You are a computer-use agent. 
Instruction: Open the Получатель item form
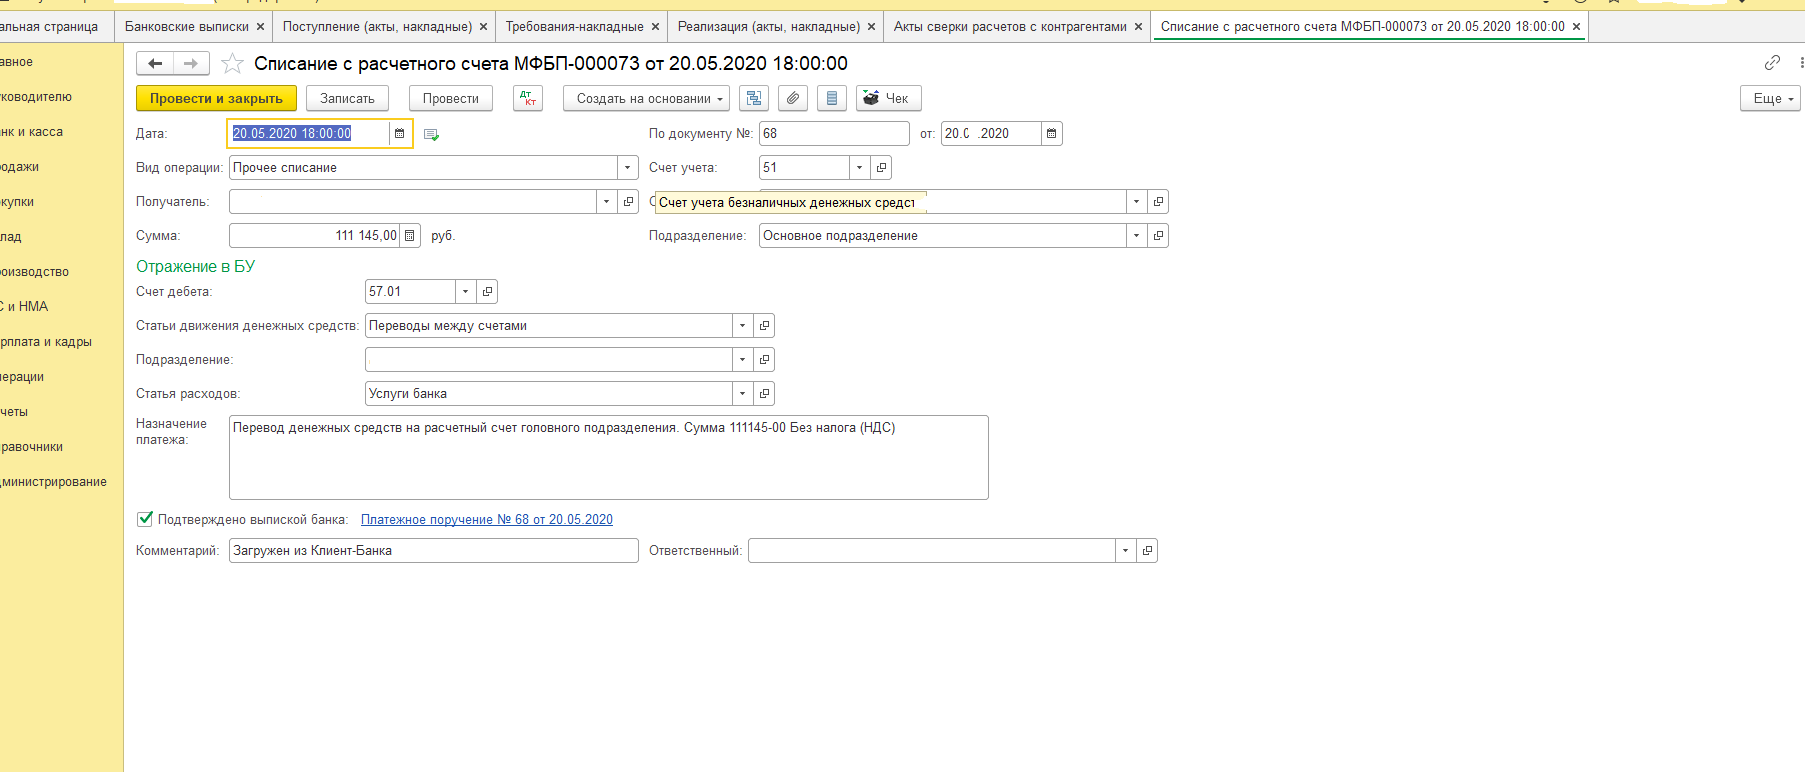point(628,201)
